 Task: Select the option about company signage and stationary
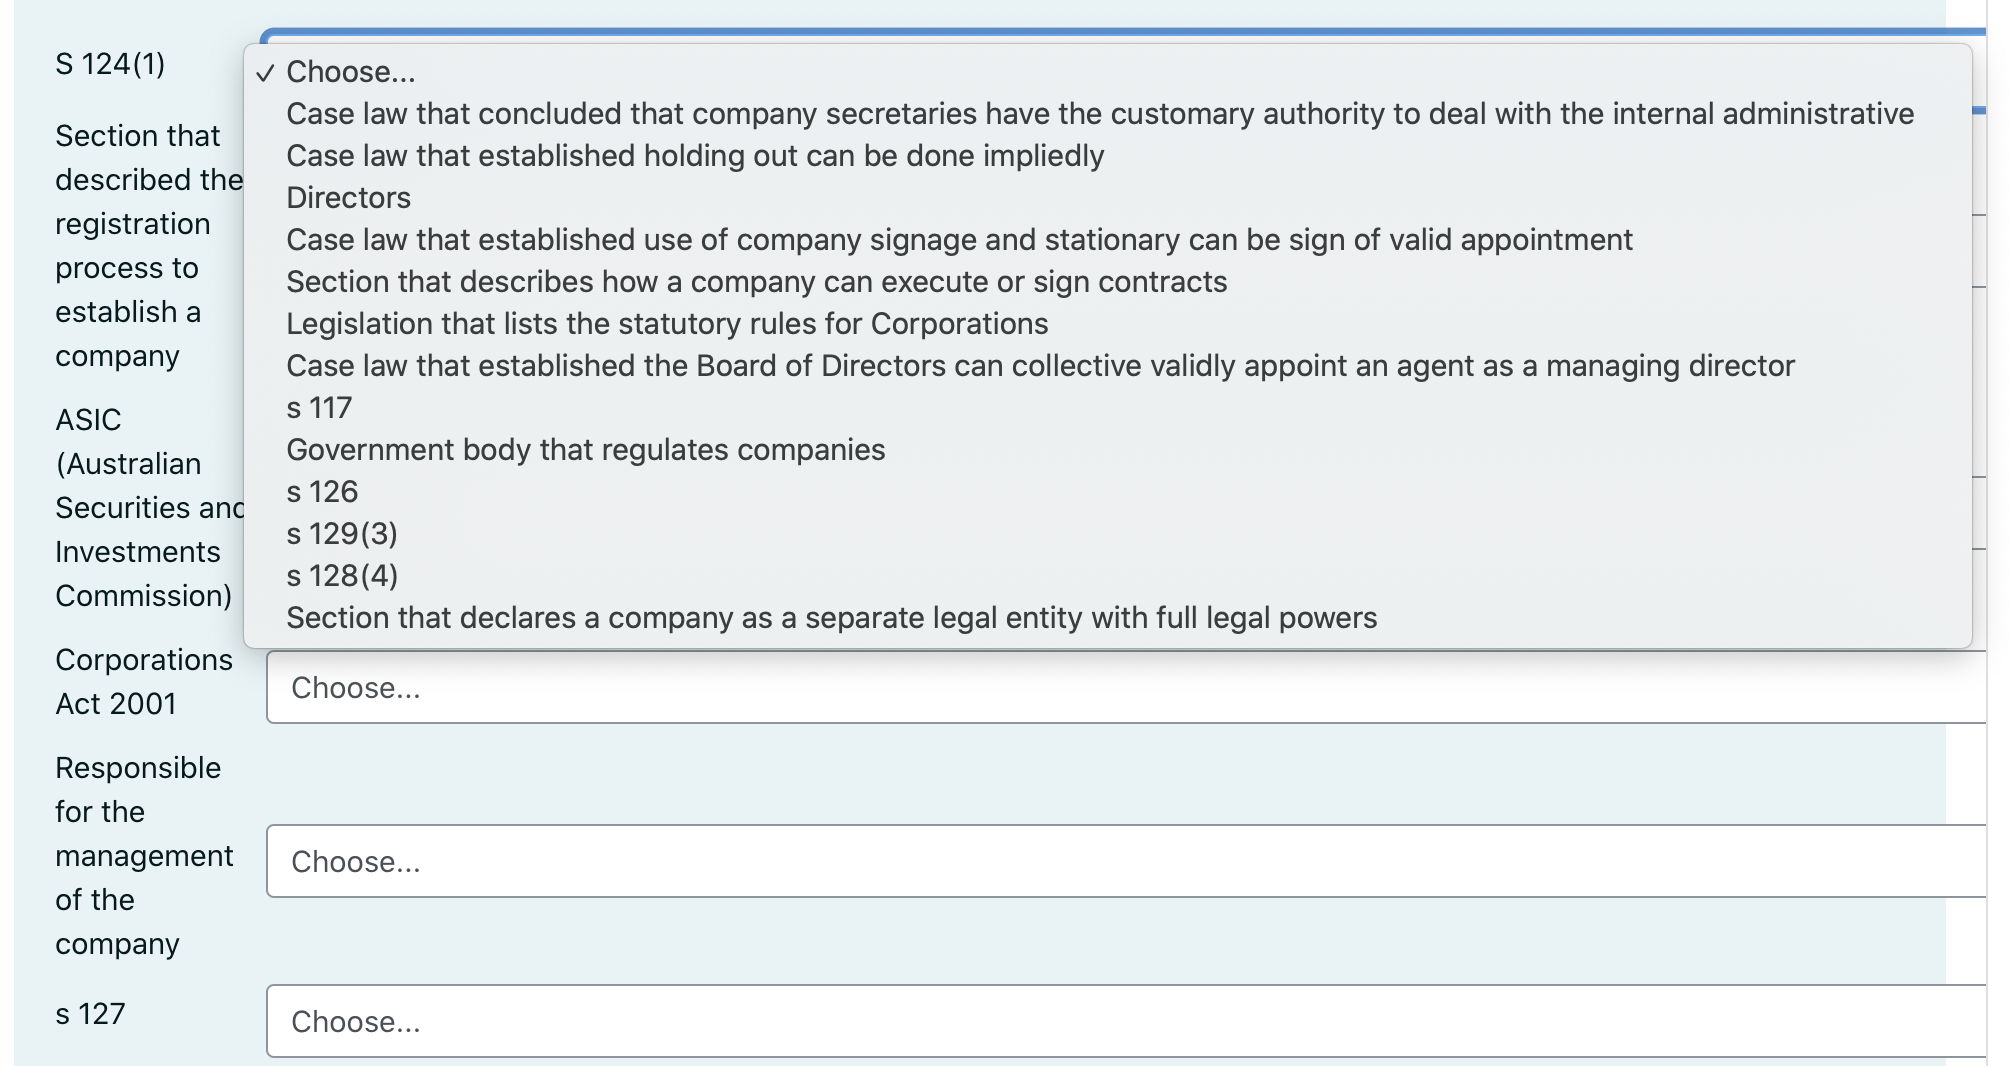(960, 239)
